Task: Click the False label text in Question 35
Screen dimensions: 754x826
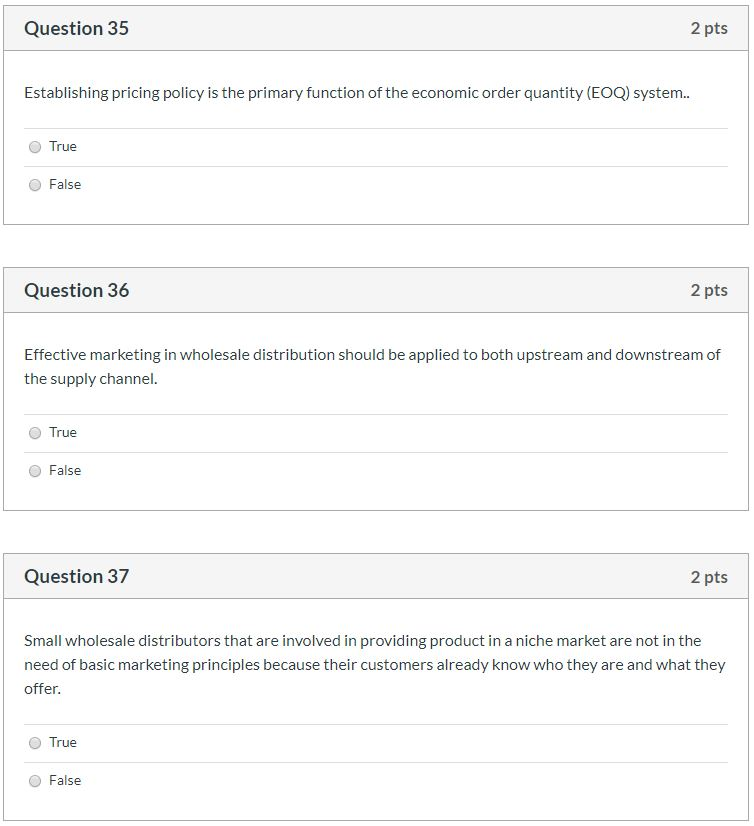Action: pyautogui.click(x=64, y=184)
